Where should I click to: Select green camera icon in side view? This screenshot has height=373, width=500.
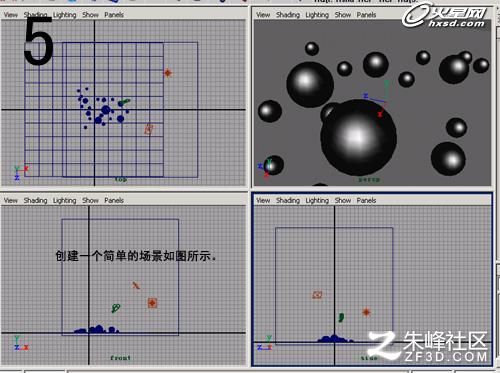tap(341, 317)
